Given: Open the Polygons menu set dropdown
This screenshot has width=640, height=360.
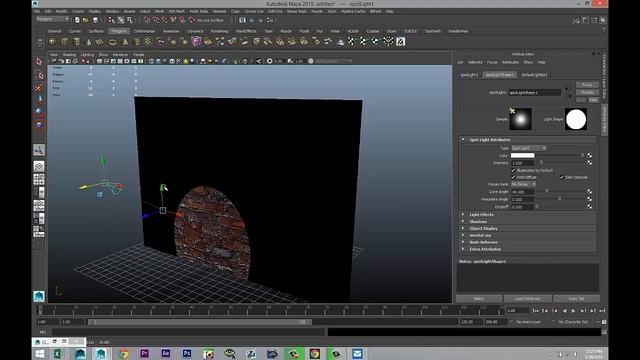Looking at the screenshot, I should [53, 19].
